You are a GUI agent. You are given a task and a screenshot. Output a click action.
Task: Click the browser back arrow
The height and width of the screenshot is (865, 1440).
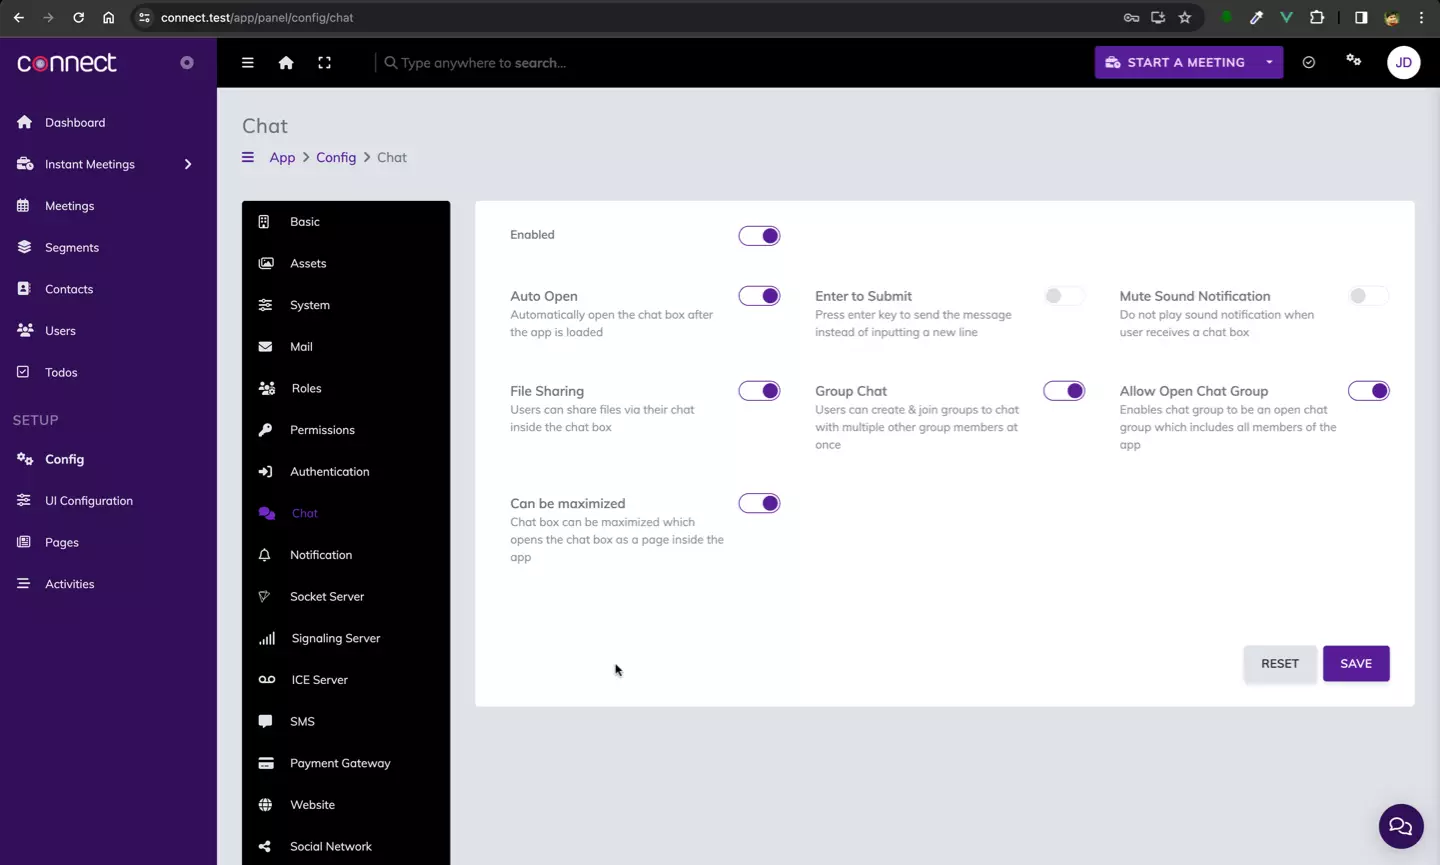coord(18,17)
